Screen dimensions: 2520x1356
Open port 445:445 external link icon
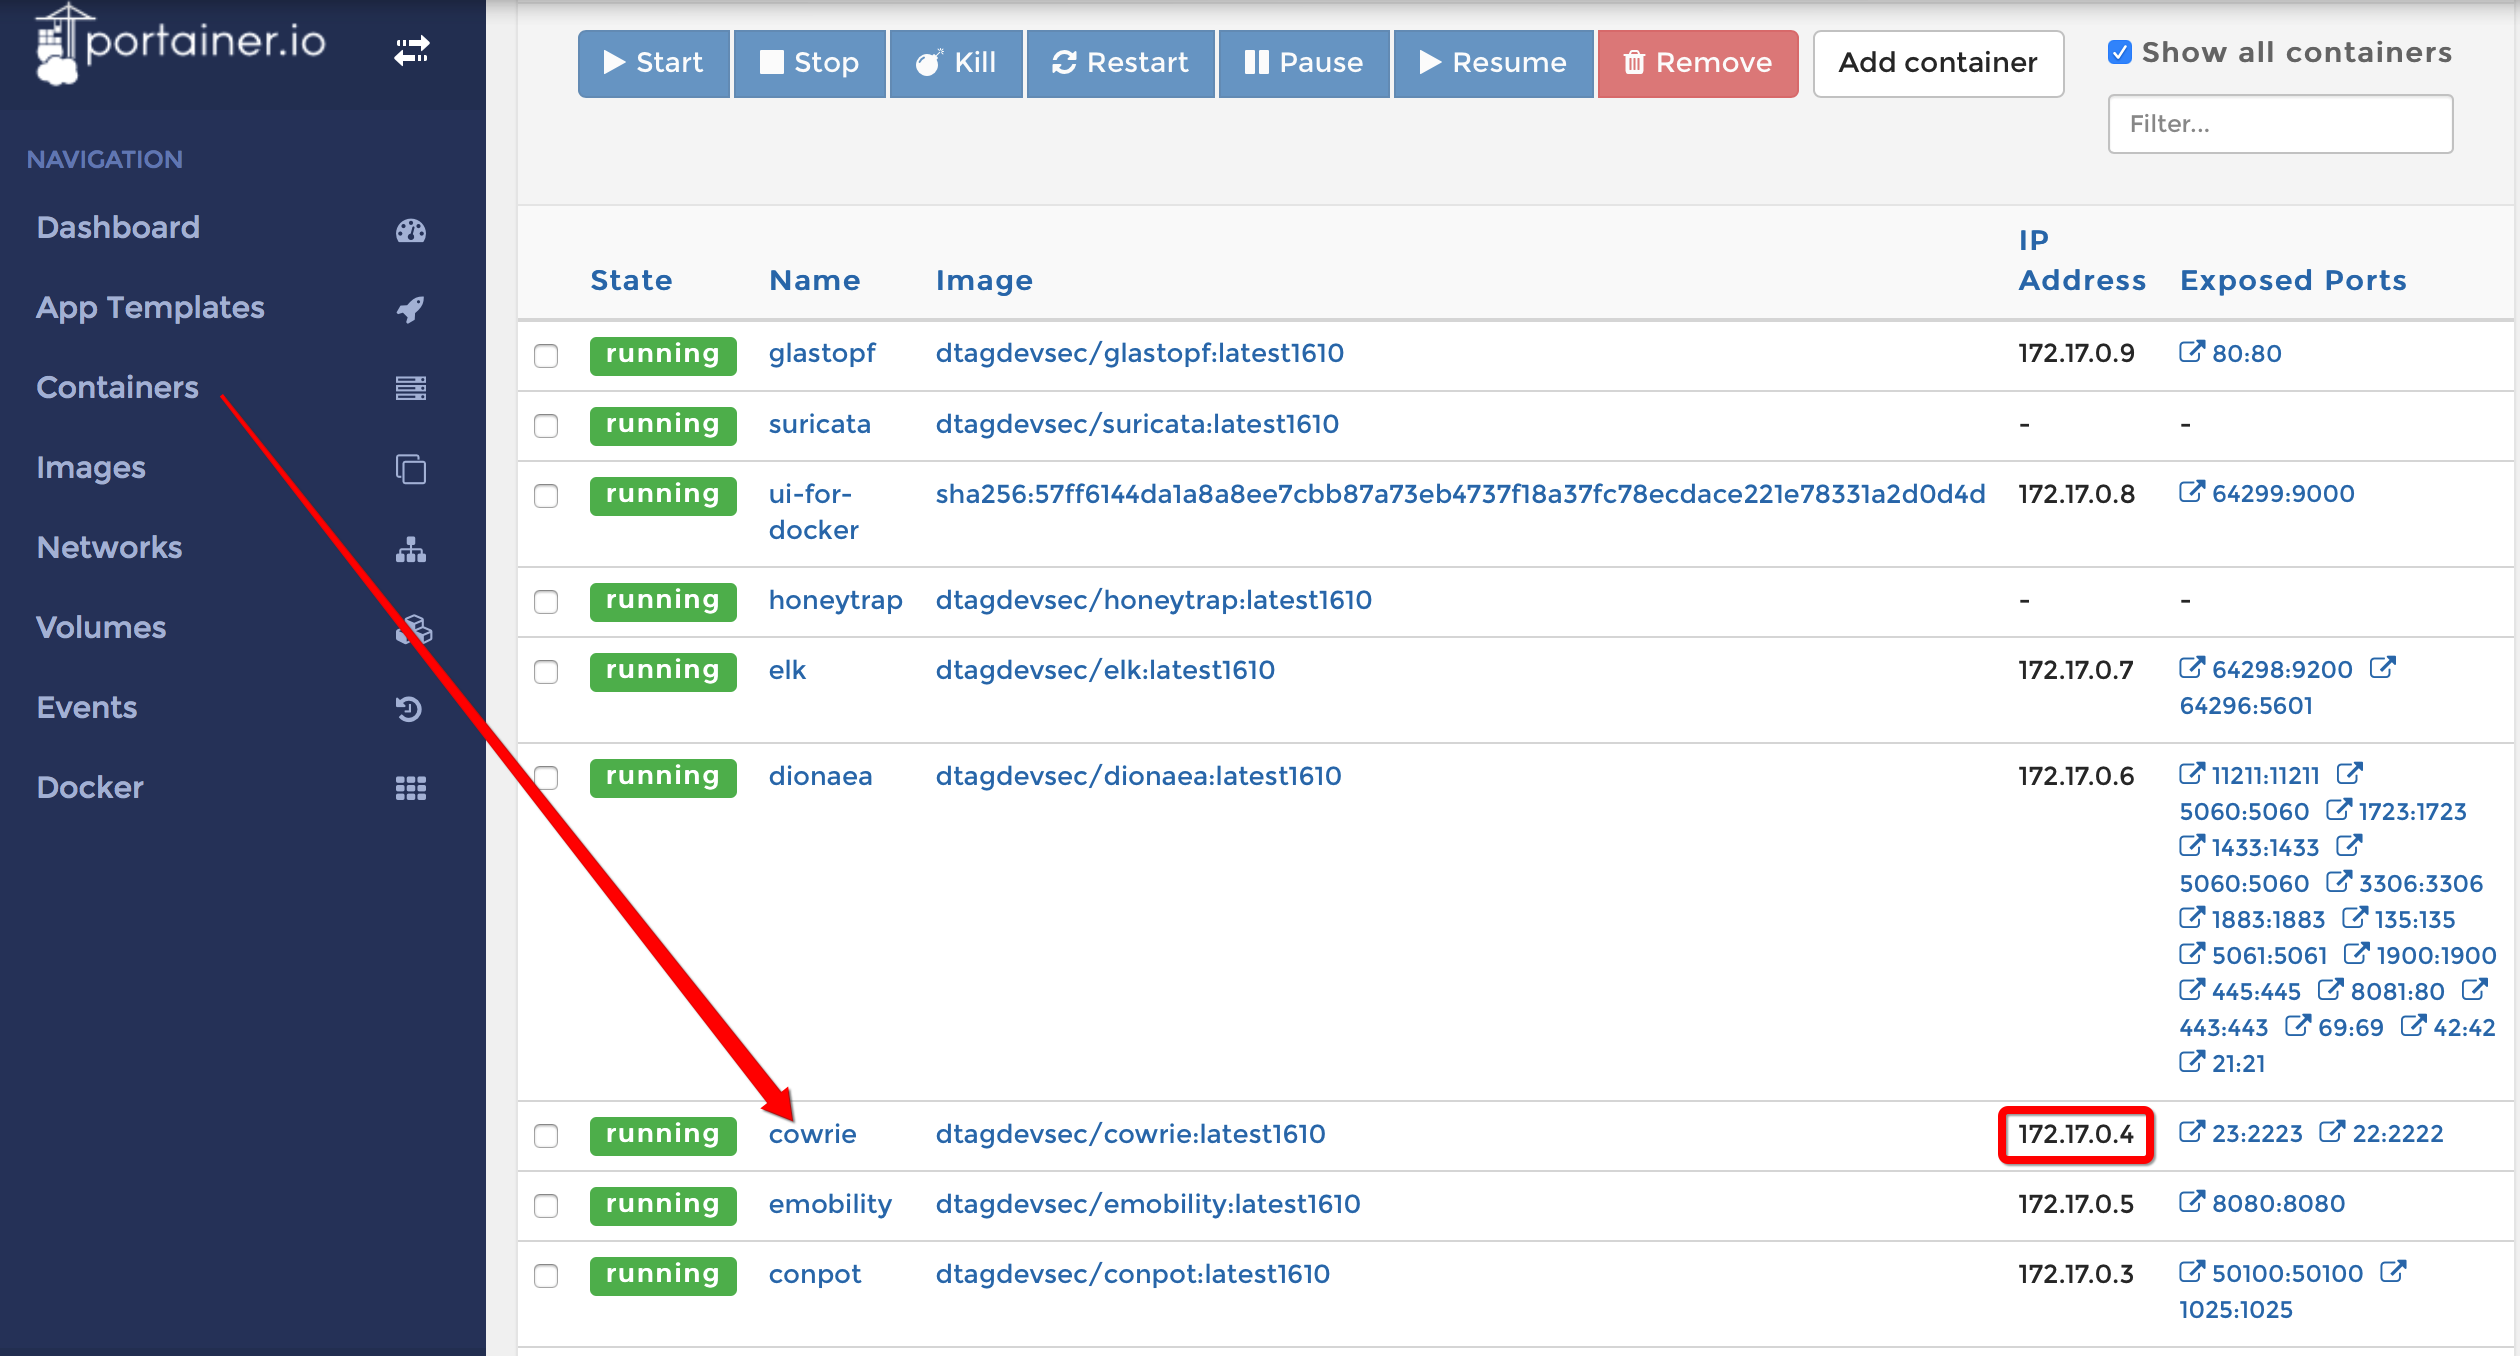pyautogui.click(x=2191, y=990)
